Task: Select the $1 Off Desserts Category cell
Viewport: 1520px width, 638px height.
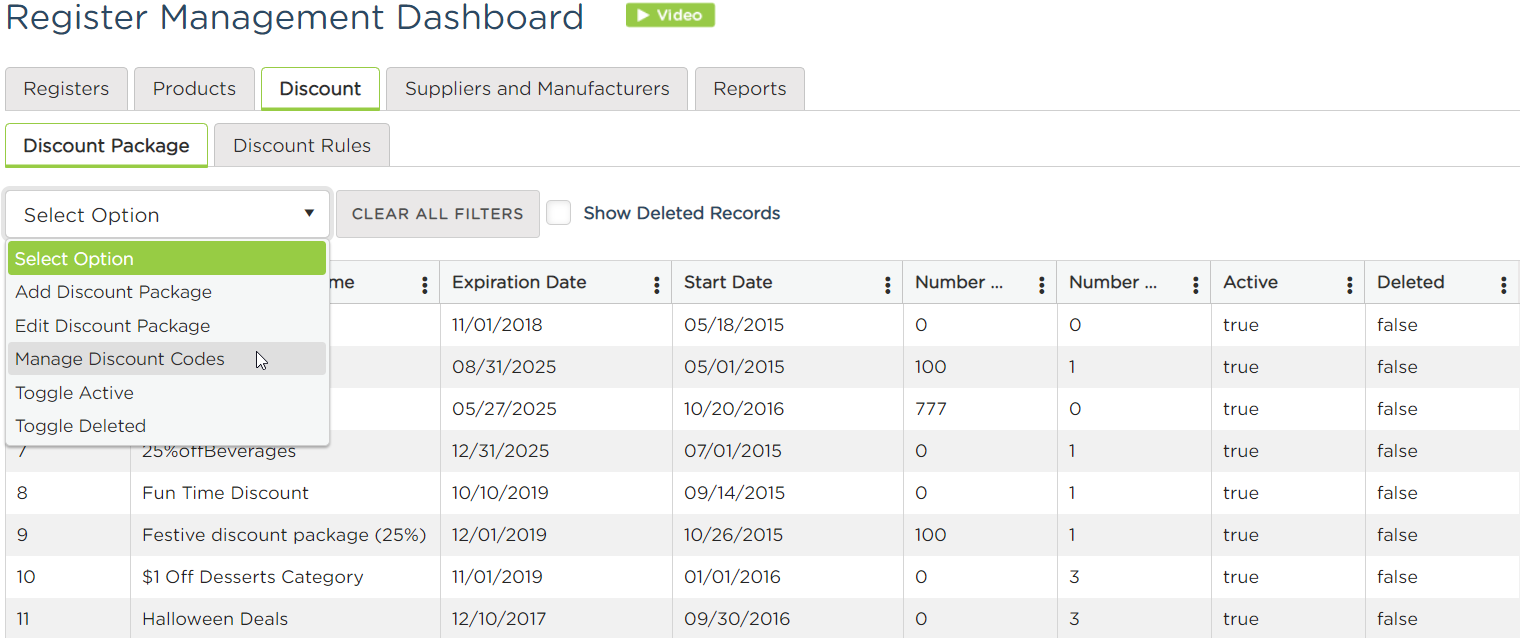Action: (x=285, y=577)
